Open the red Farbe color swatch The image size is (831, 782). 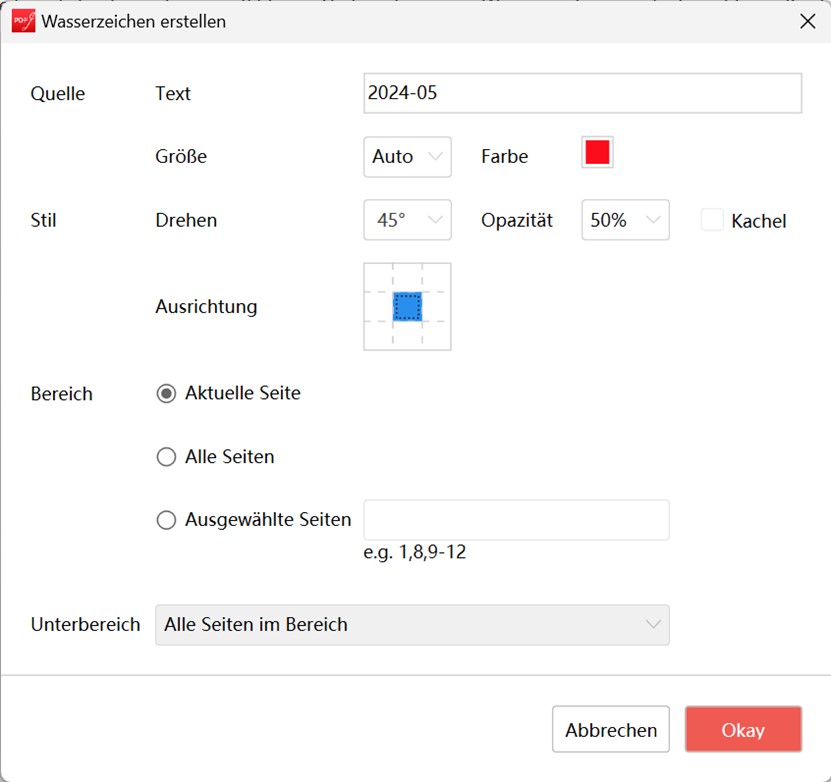click(597, 153)
